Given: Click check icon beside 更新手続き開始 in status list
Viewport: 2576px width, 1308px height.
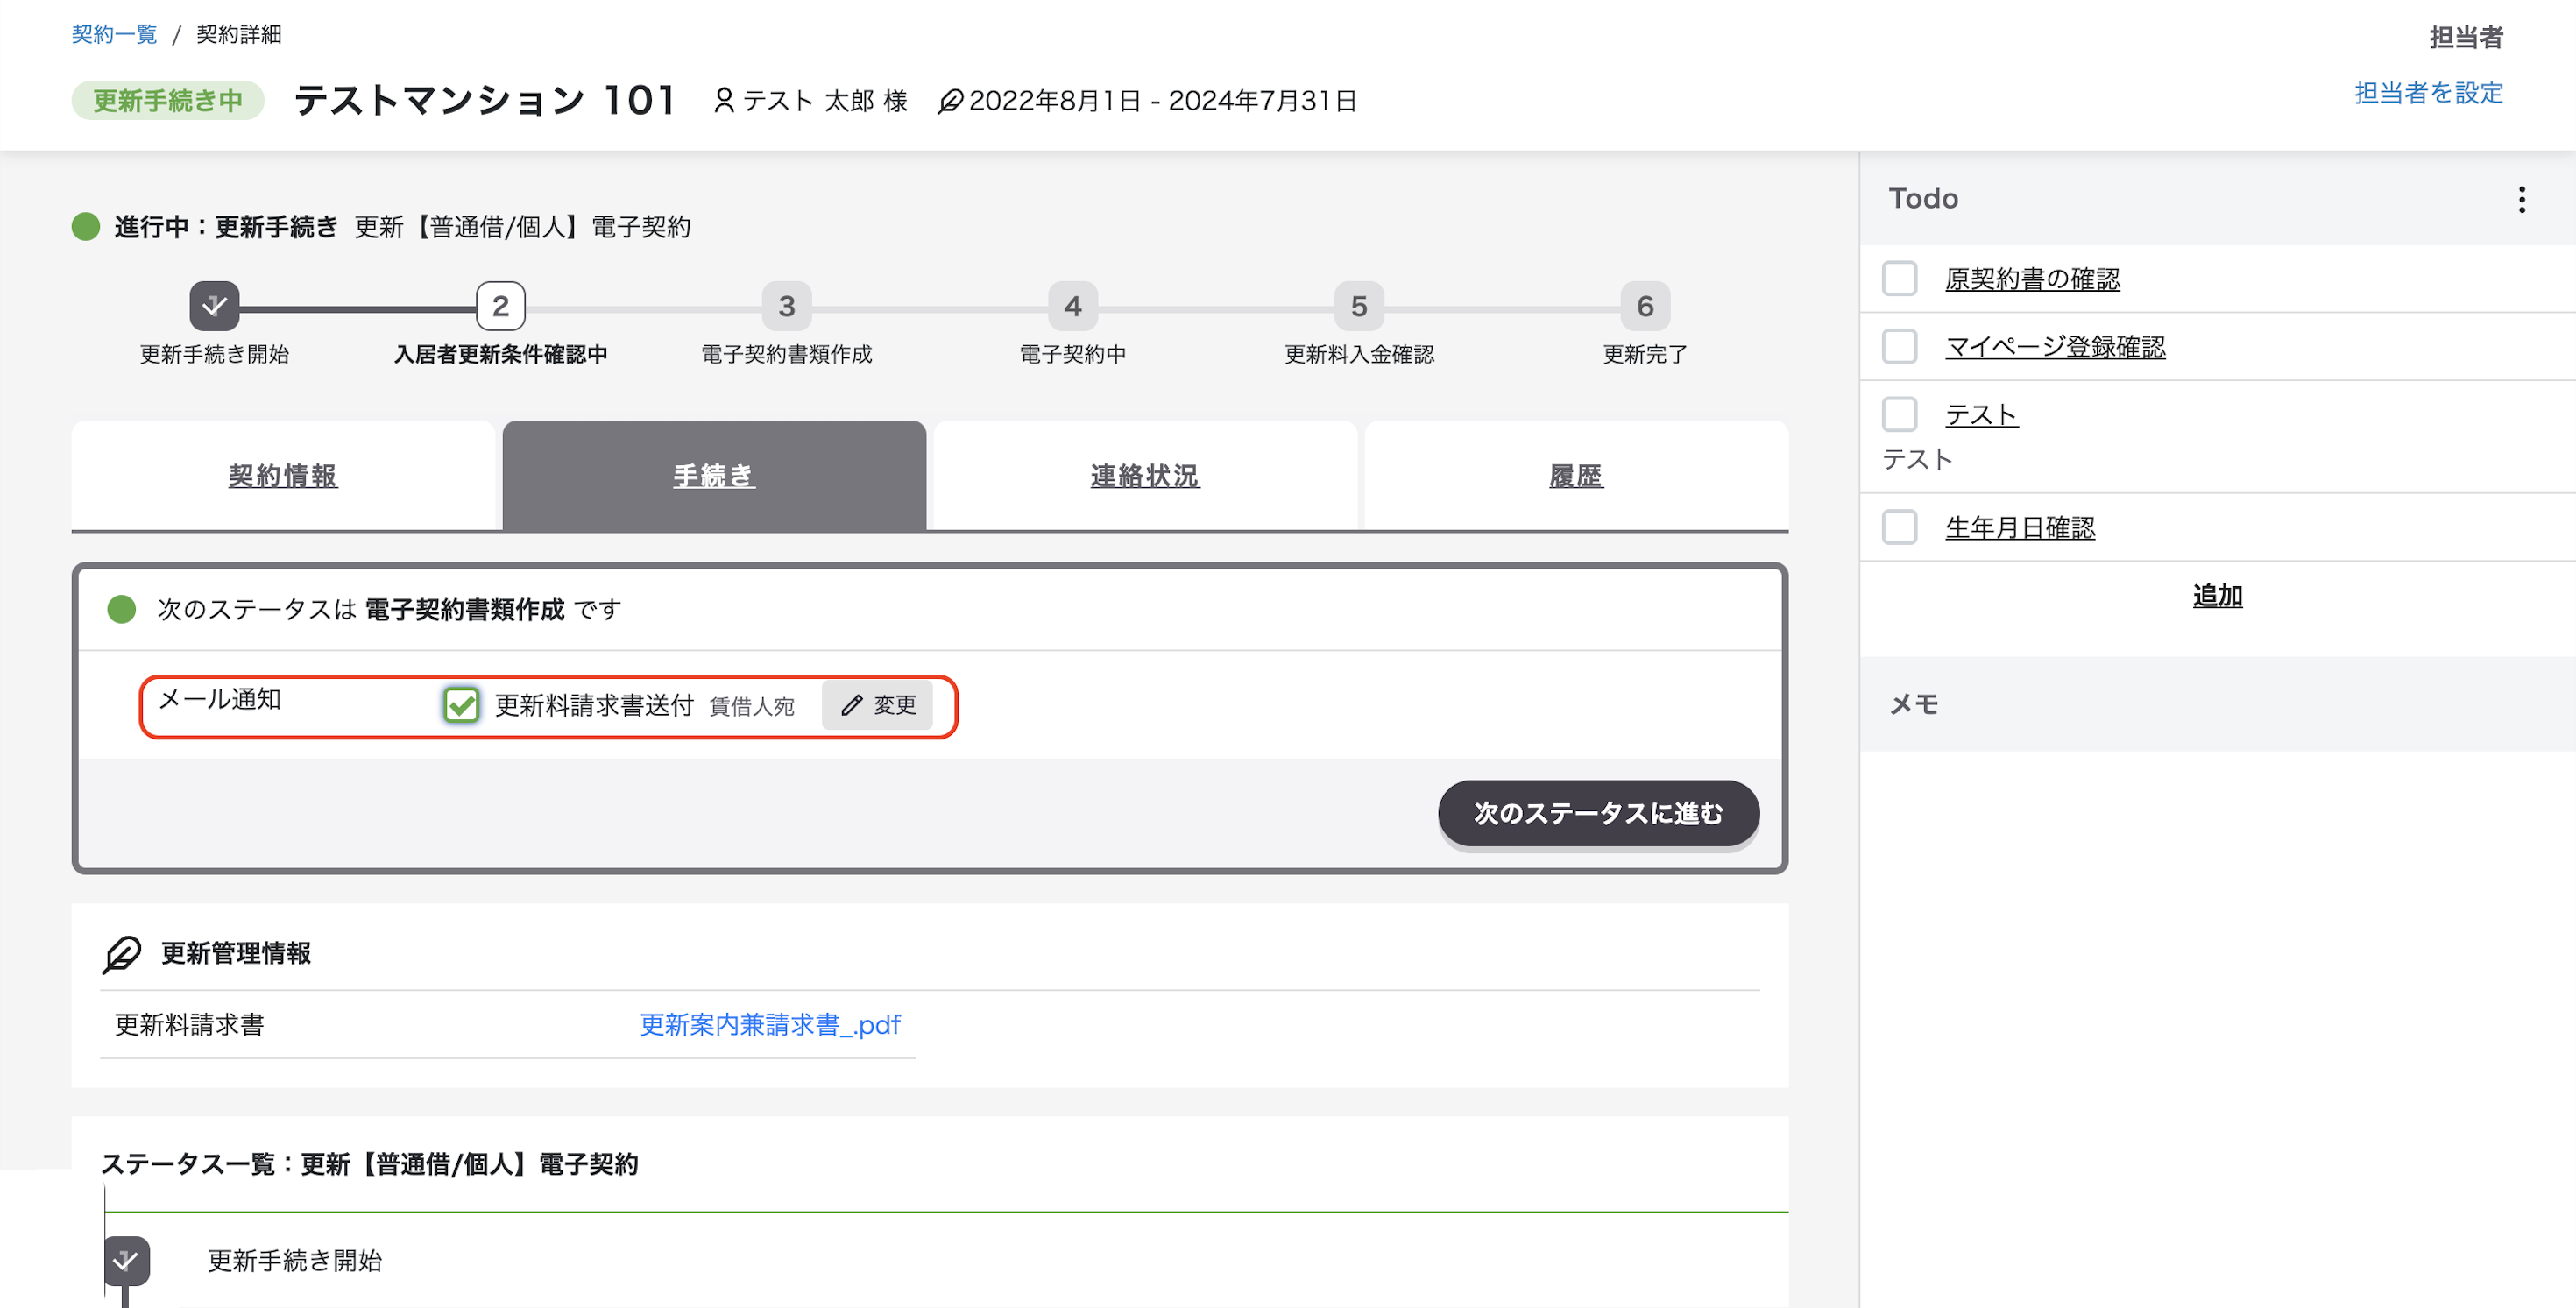Looking at the screenshot, I should (x=126, y=1261).
